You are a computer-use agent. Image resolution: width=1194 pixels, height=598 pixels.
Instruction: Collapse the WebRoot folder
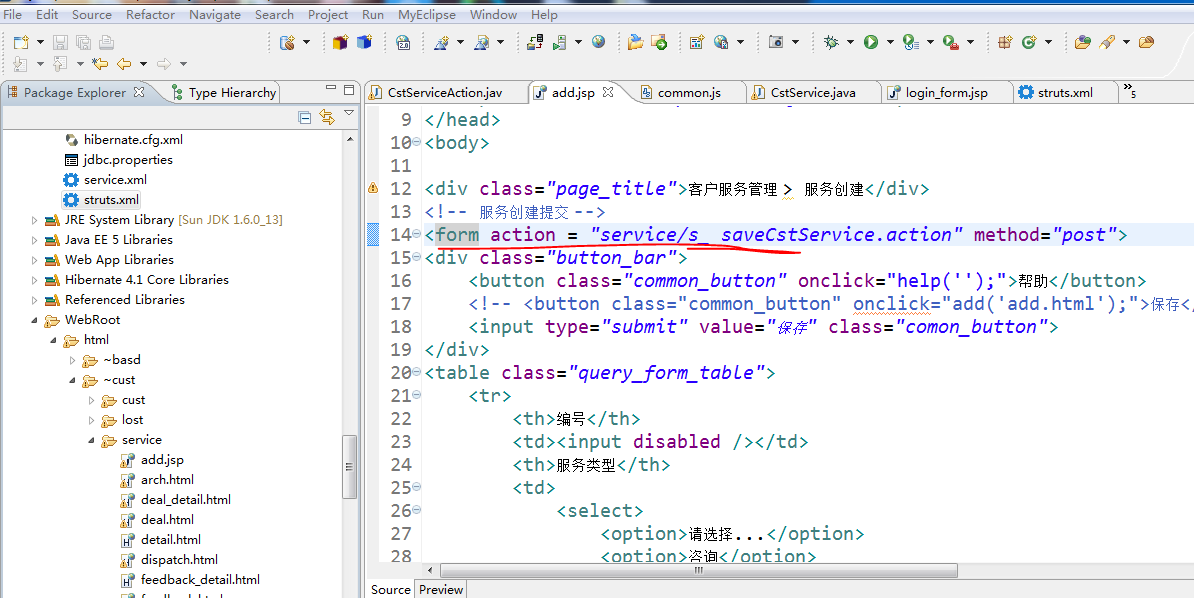click(34, 320)
